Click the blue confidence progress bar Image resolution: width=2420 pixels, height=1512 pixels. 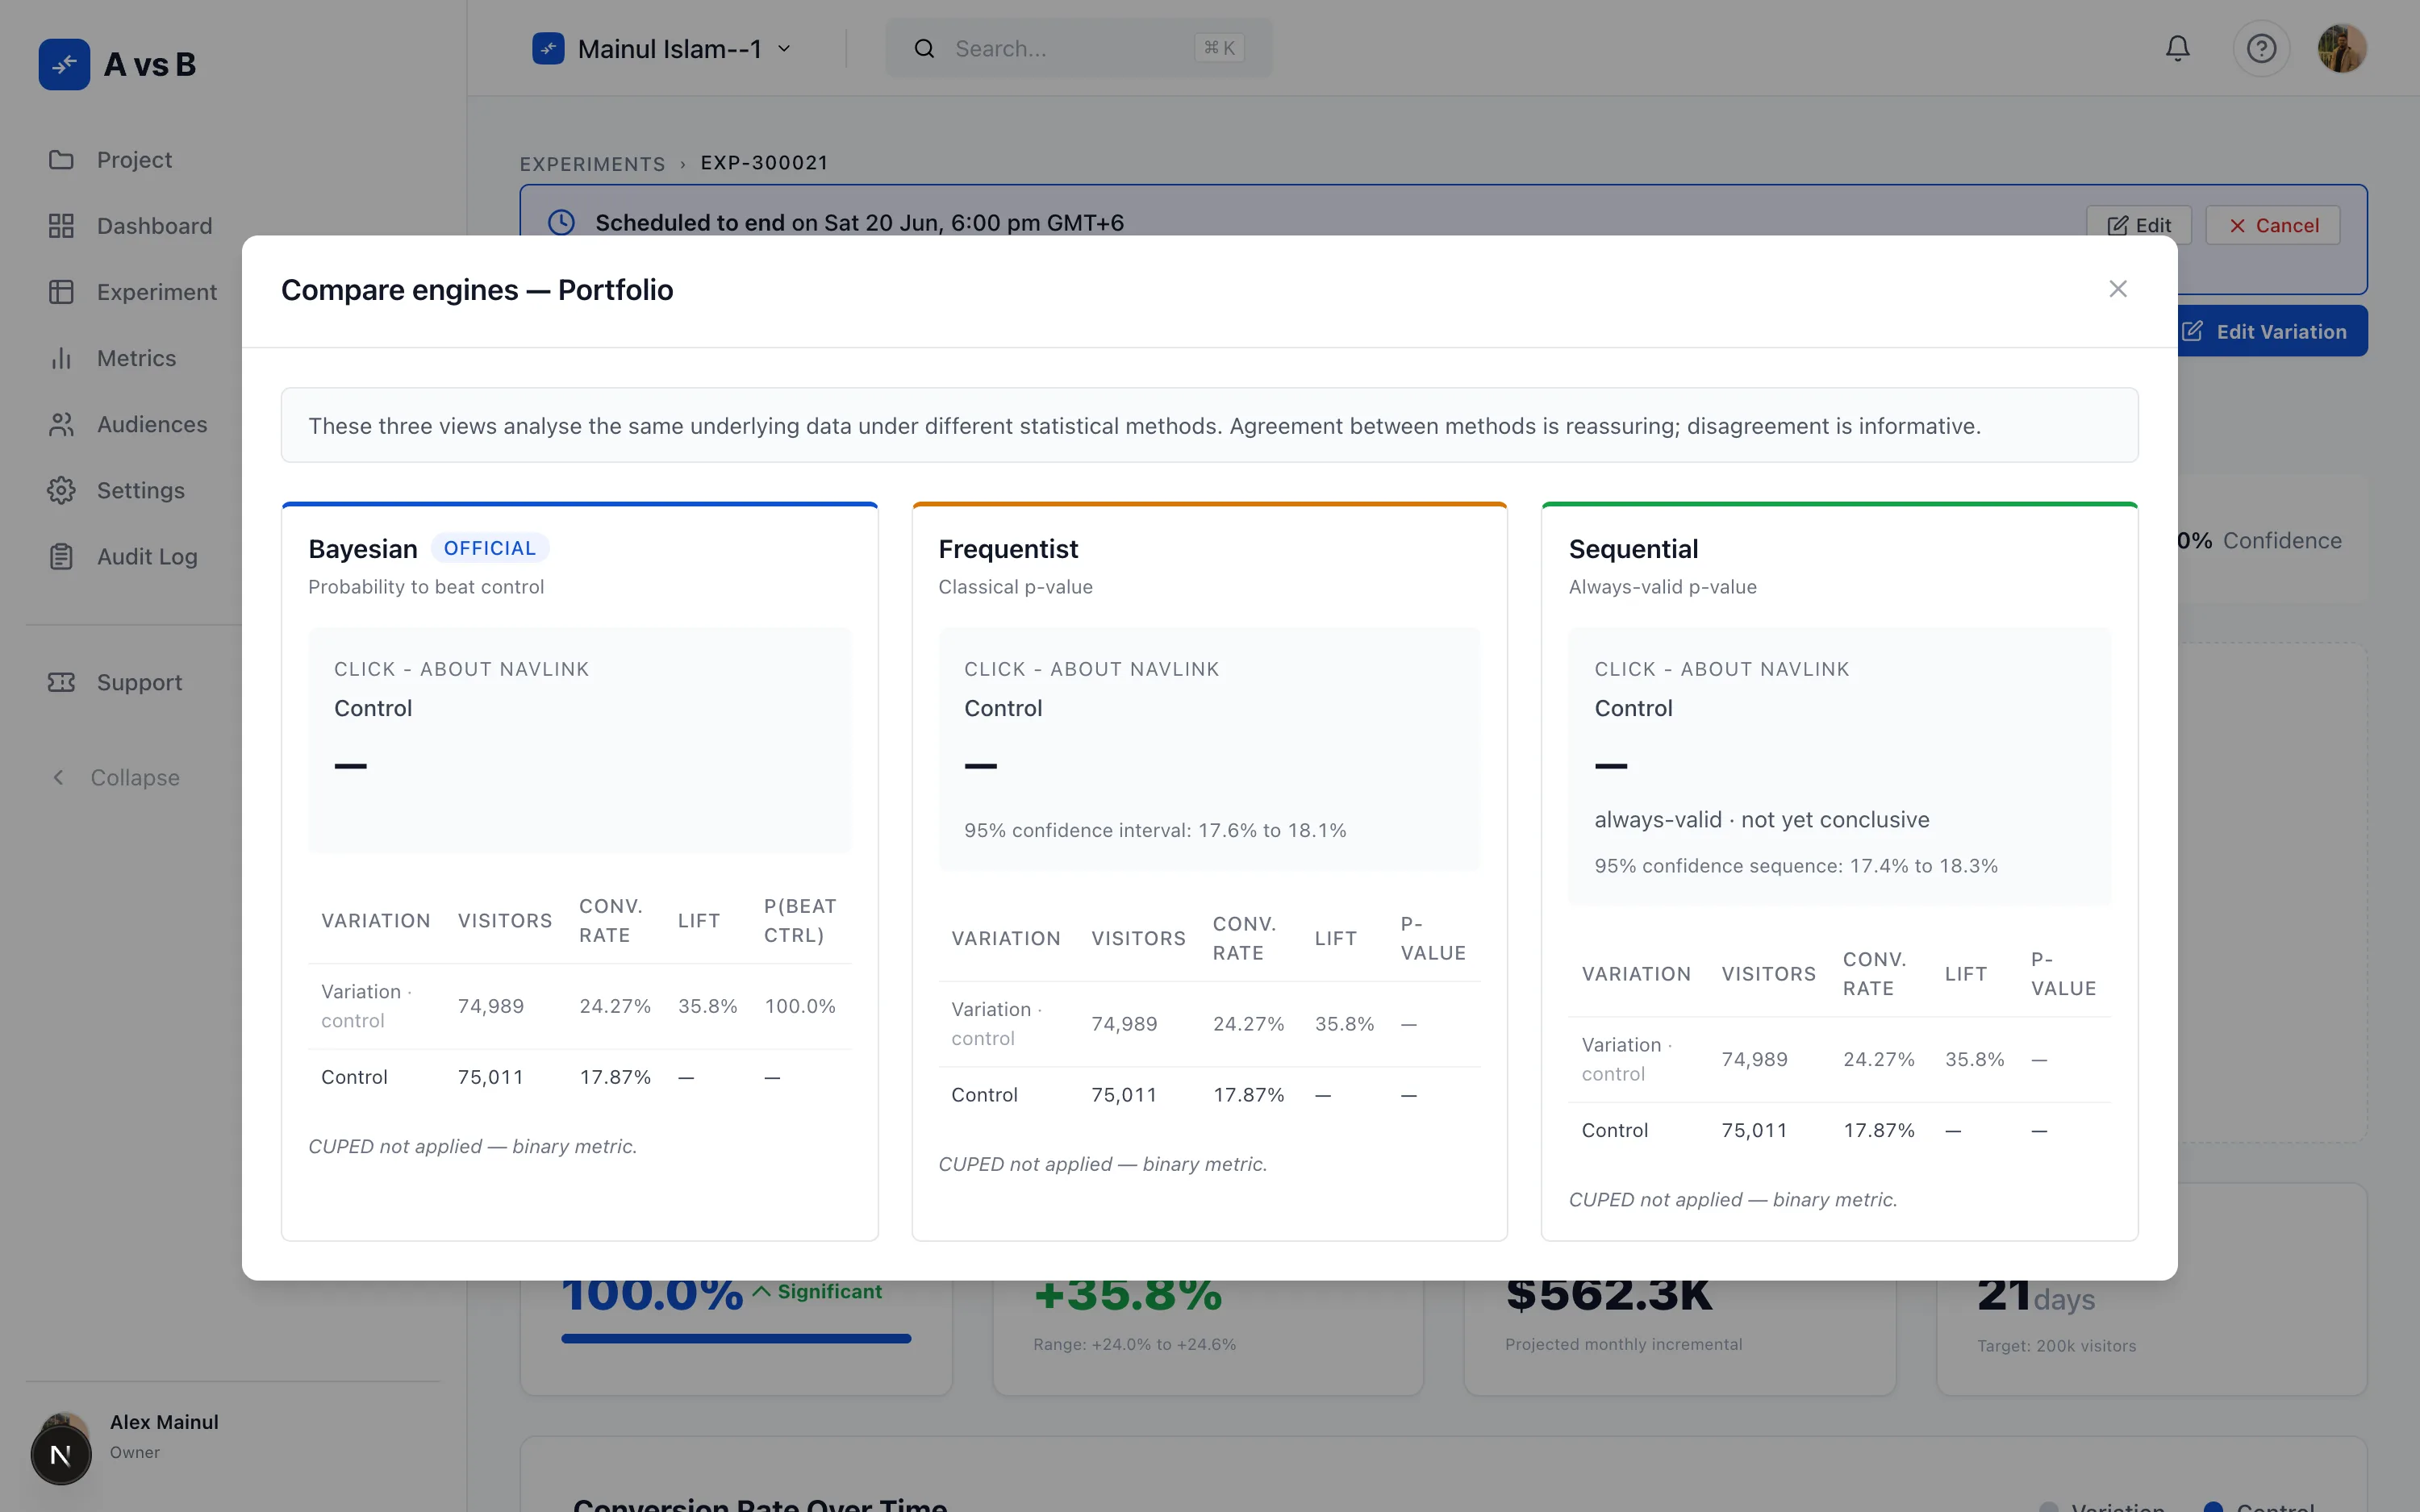(x=736, y=1338)
